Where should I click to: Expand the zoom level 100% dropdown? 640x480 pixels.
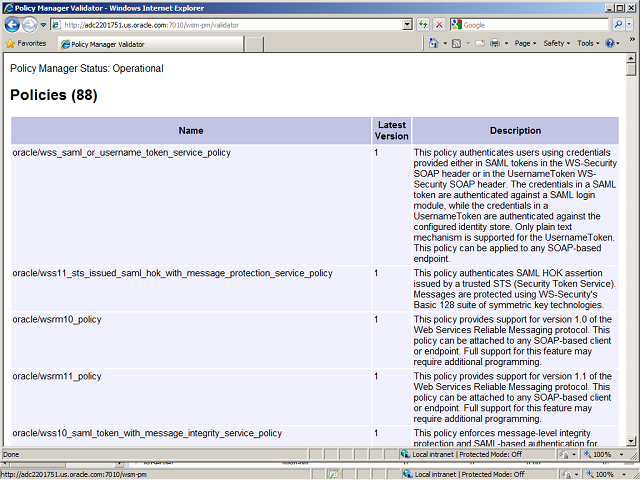pyautogui.click(x=619, y=454)
